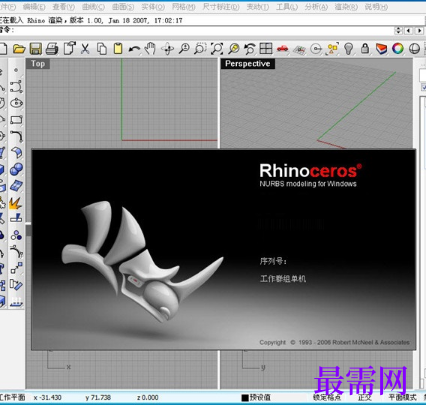The height and width of the screenshot is (412, 426).
Task: Switch to the four viewports layout icon
Action: pyautogui.click(x=266, y=49)
